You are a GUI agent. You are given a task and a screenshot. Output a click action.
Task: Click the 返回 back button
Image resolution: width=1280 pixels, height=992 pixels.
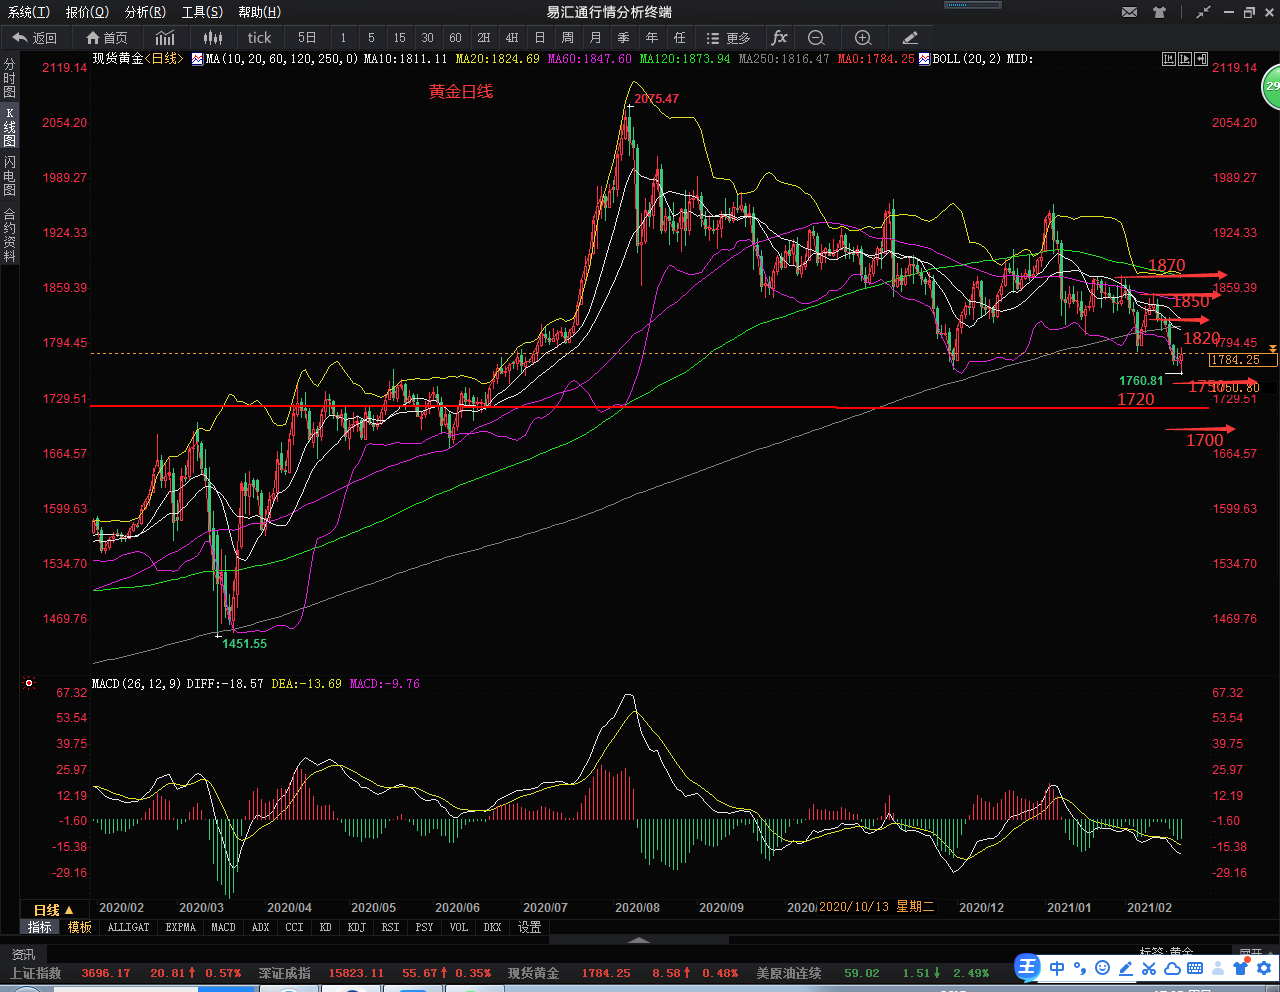coord(35,38)
